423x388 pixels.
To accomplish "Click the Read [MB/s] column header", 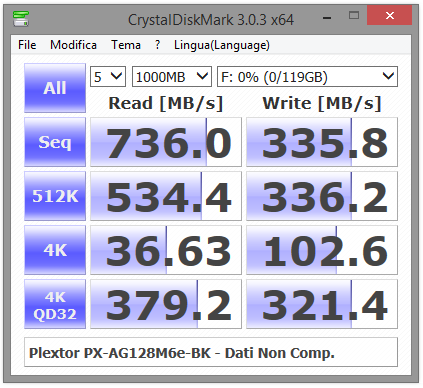I will point(166,103).
